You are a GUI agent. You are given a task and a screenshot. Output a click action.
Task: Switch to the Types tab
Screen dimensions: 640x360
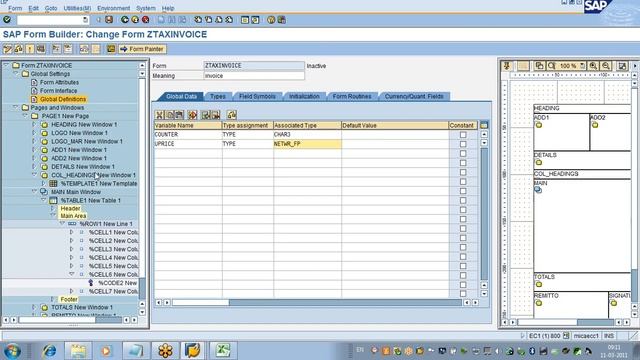[x=218, y=97]
